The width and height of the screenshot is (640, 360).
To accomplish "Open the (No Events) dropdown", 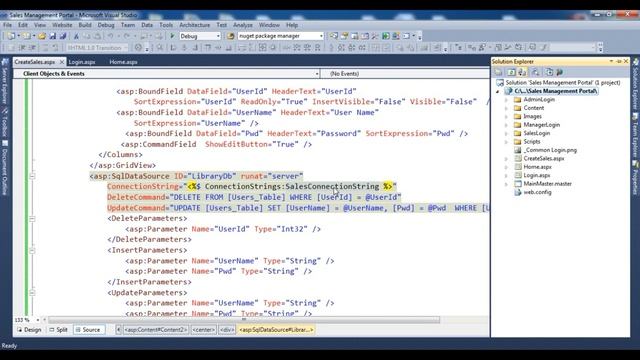I will pyautogui.click(x=405, y=74).
